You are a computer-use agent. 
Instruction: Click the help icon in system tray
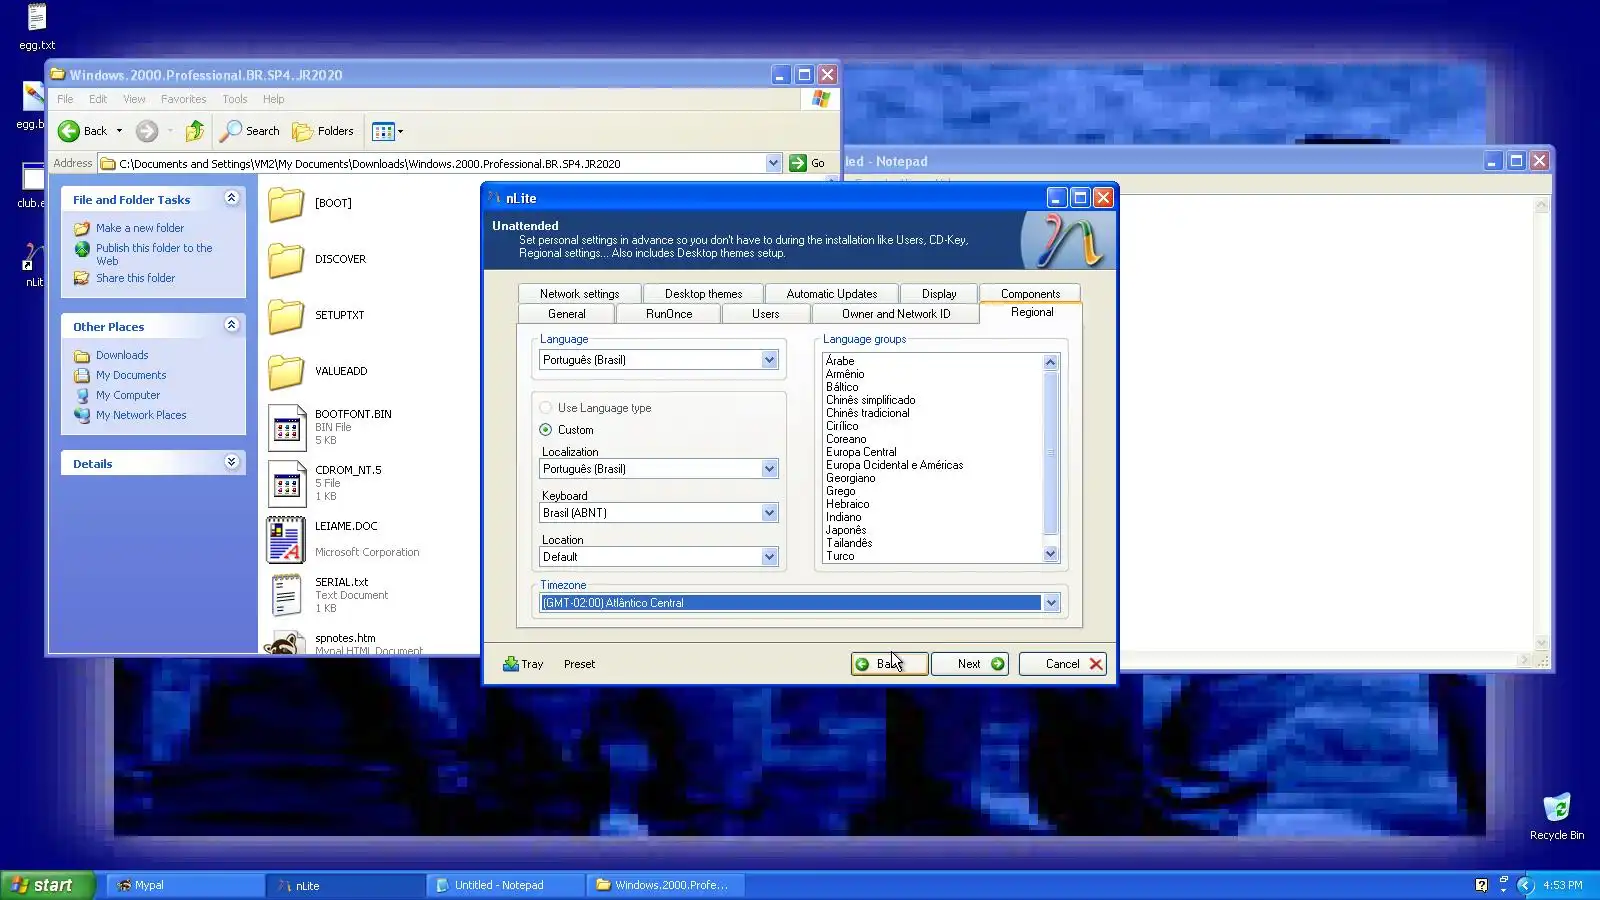[1482, 885]
